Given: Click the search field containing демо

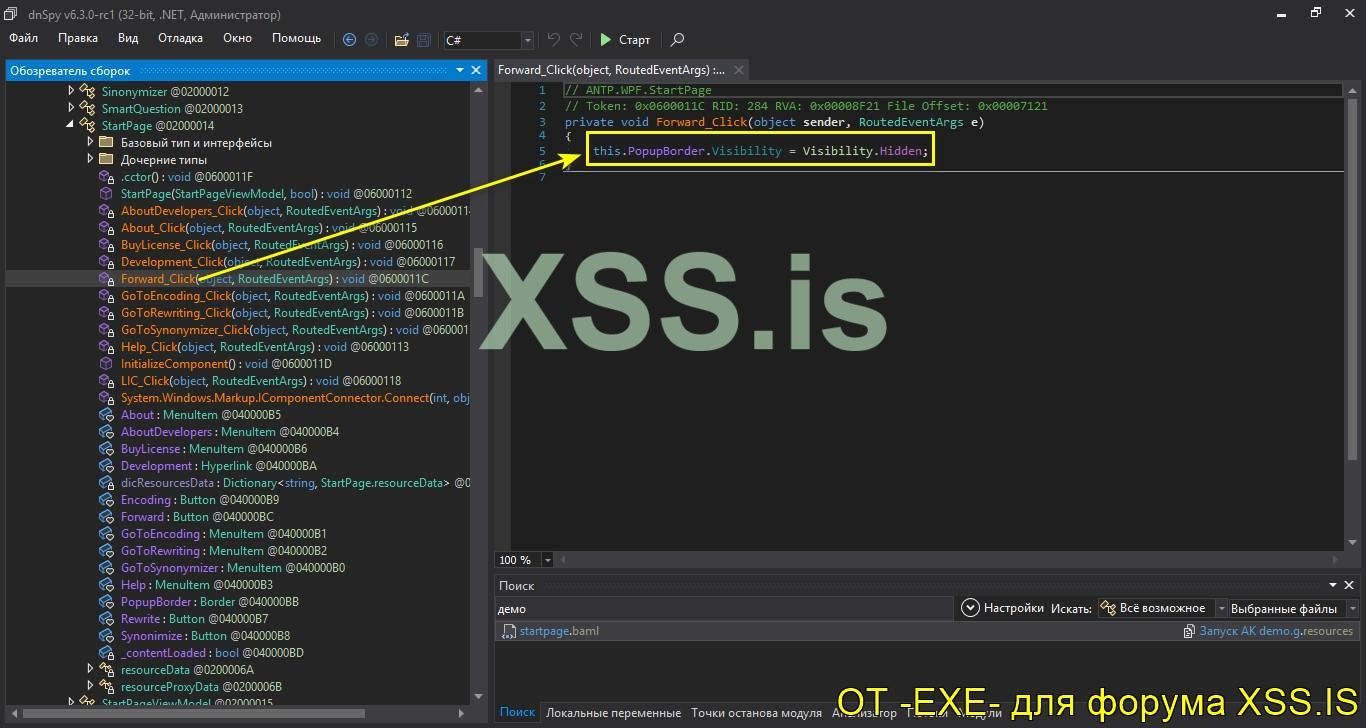Looking at the screenshot, I should coord(723,608).
